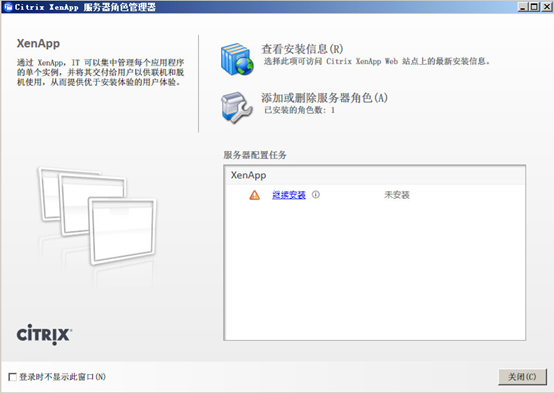
Task: Click the orange warning triangle icon
Action: pyautogui.click(x=254, y=195)
